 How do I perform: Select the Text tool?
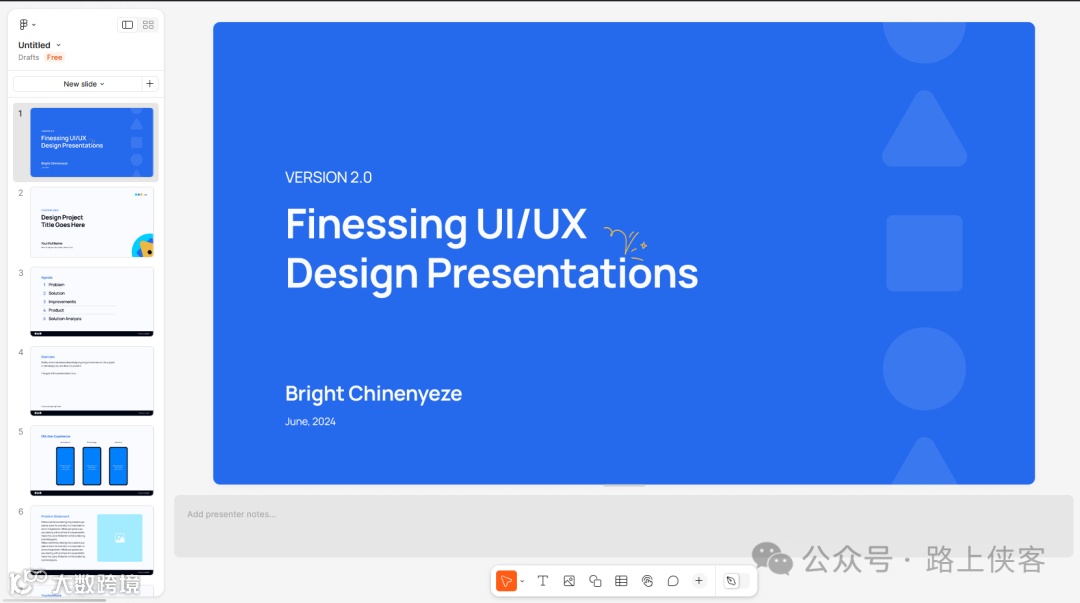click(543, 581)
